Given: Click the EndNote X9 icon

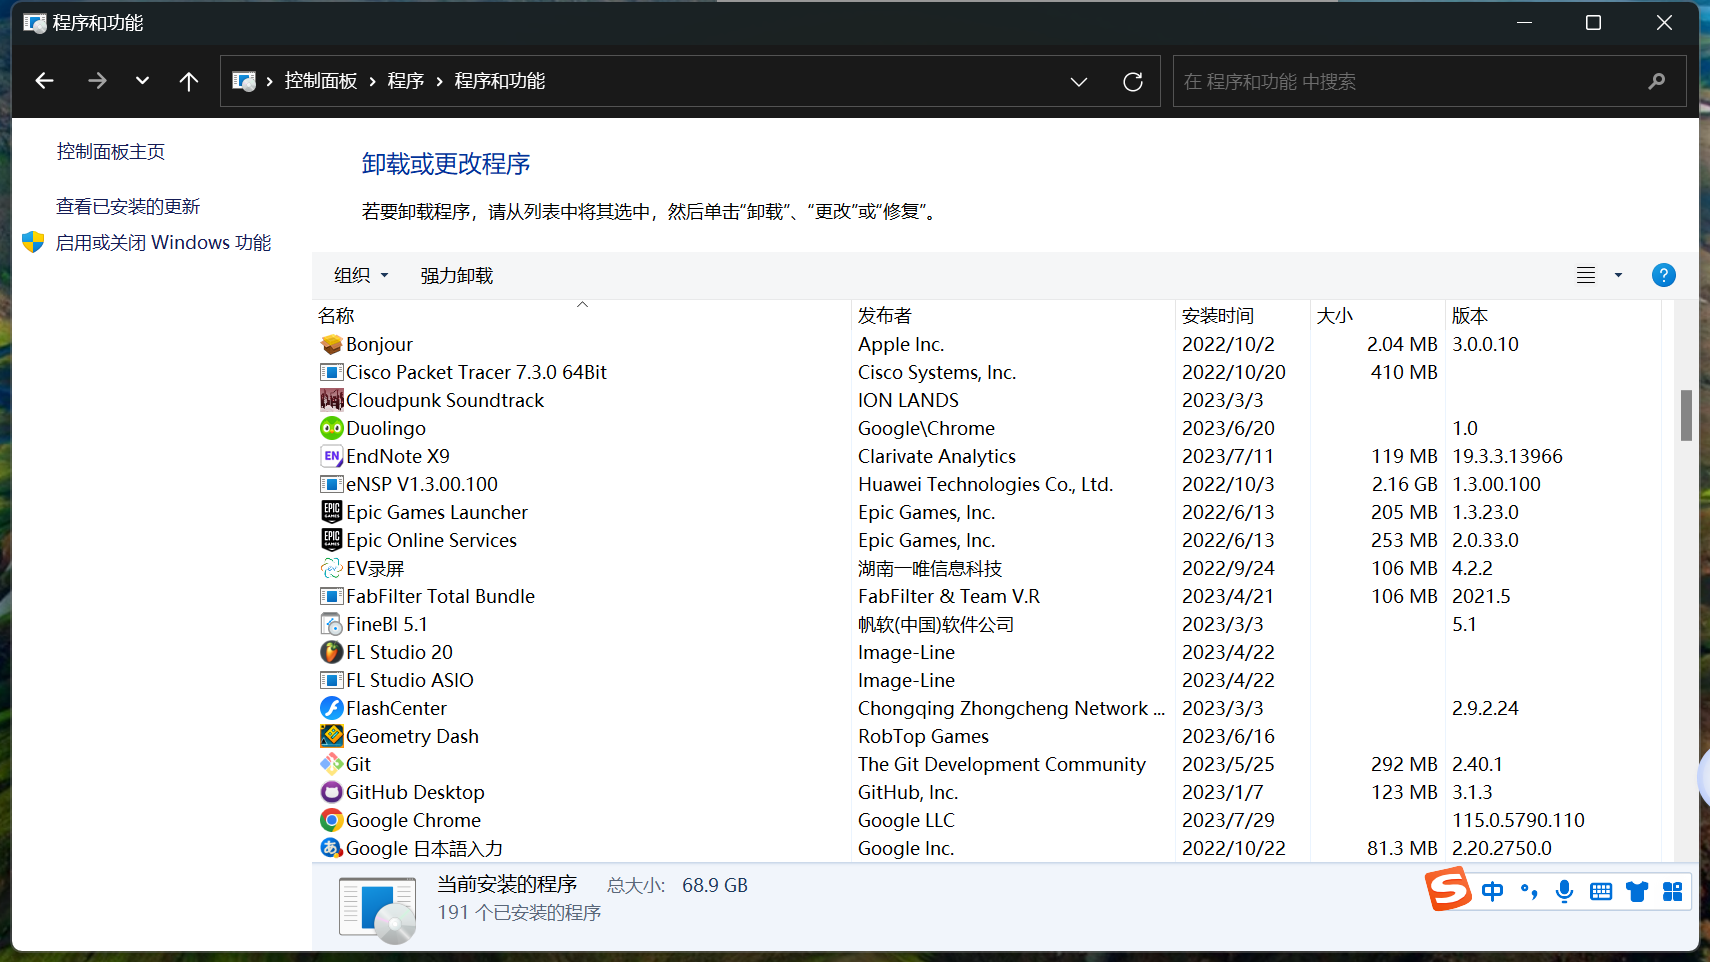Looking at the screenshot, I should 332,456.
